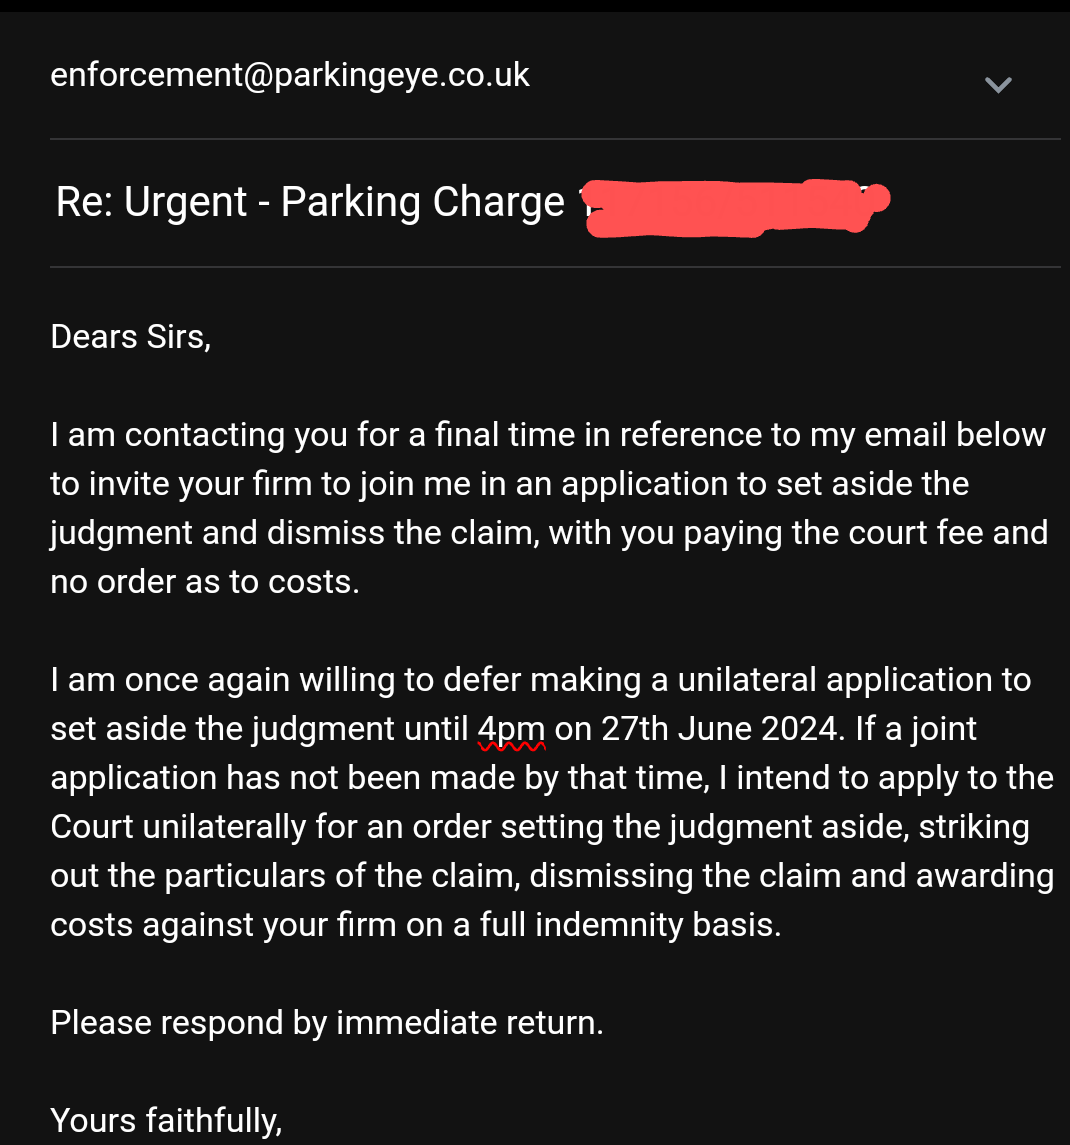The width and height of the screenshot is (1070, 1145).
Task: Click the word "Urgent" in the subject
Action: tap(185, 203)
